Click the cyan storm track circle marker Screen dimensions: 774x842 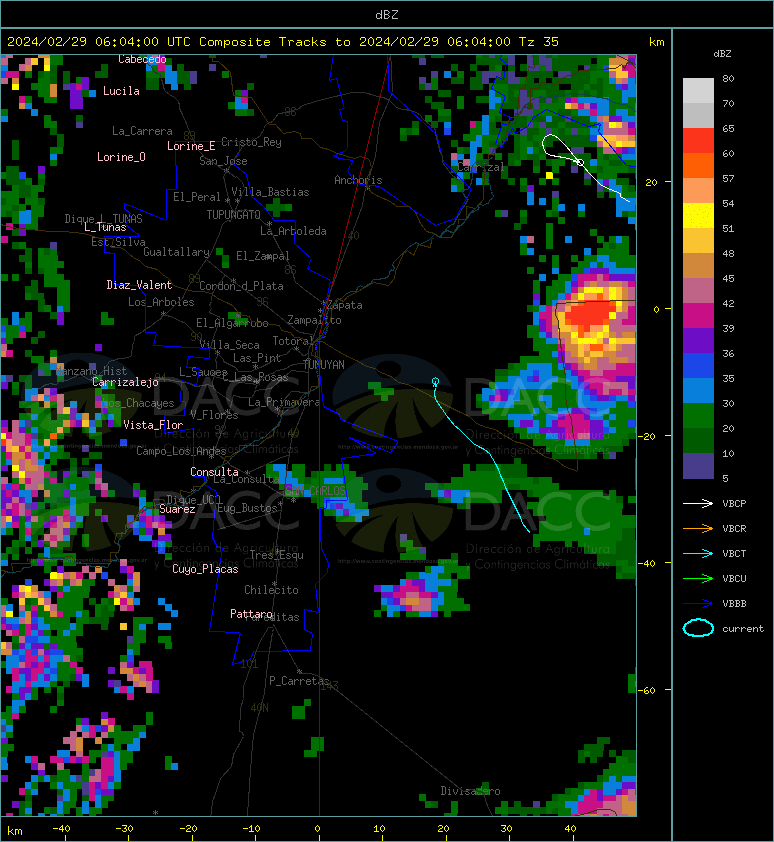tap(435, 382)
